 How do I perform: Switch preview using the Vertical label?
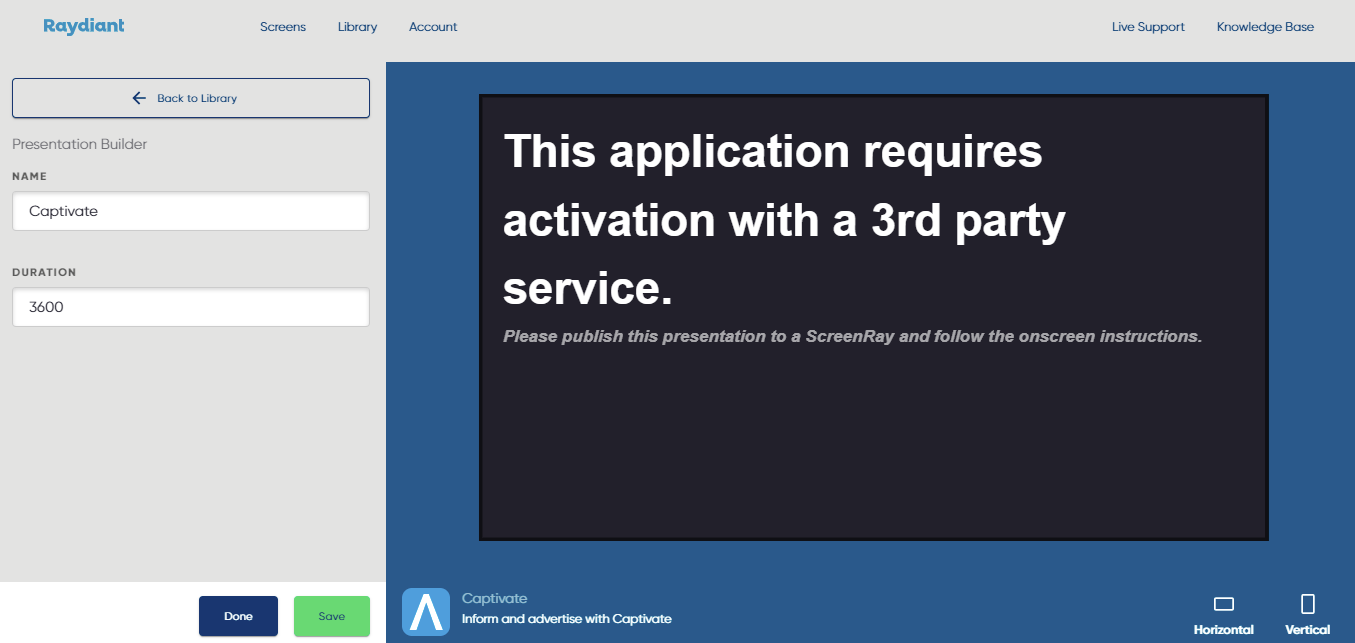[1307, 630]
